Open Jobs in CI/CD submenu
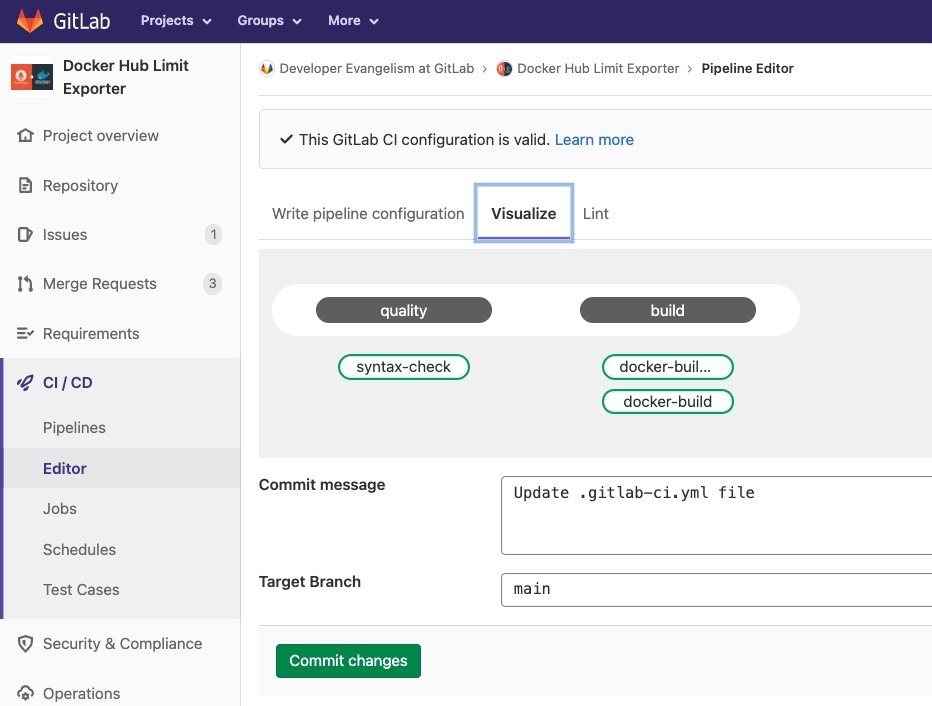 click(x=59, y=509)
